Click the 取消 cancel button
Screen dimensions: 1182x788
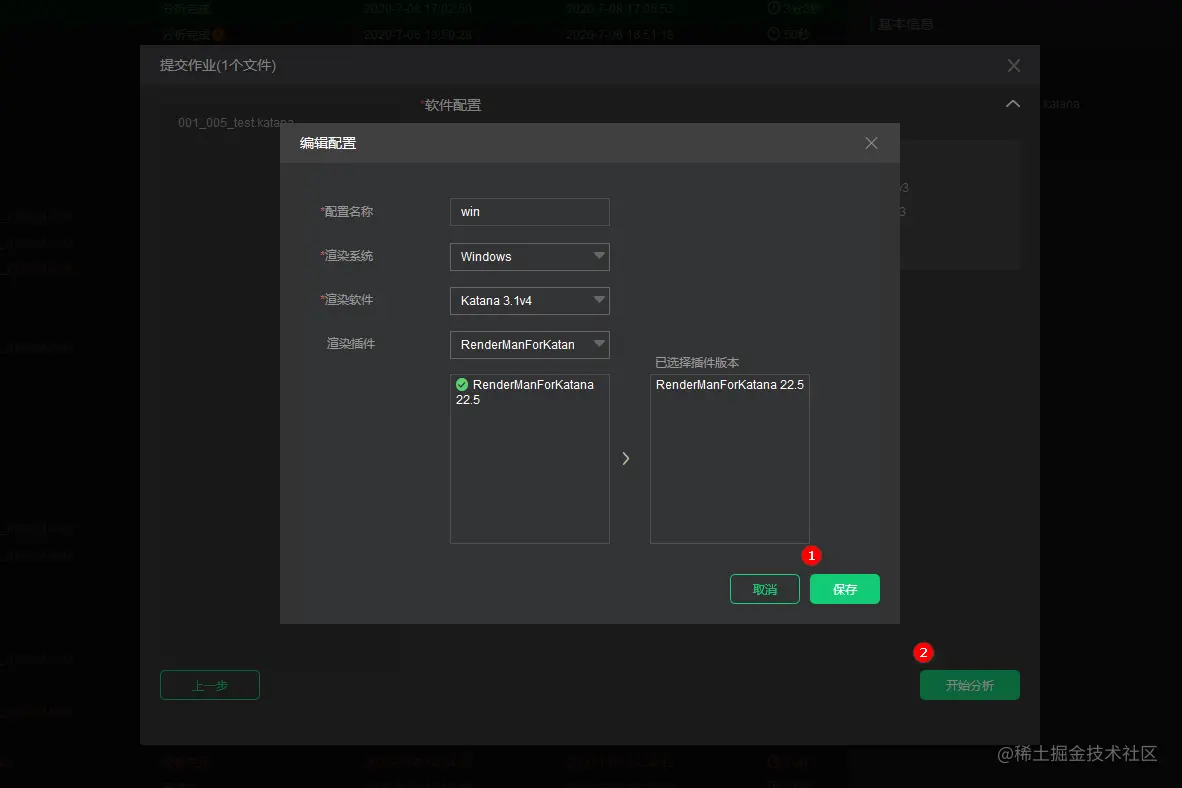[x=764, y=589]
